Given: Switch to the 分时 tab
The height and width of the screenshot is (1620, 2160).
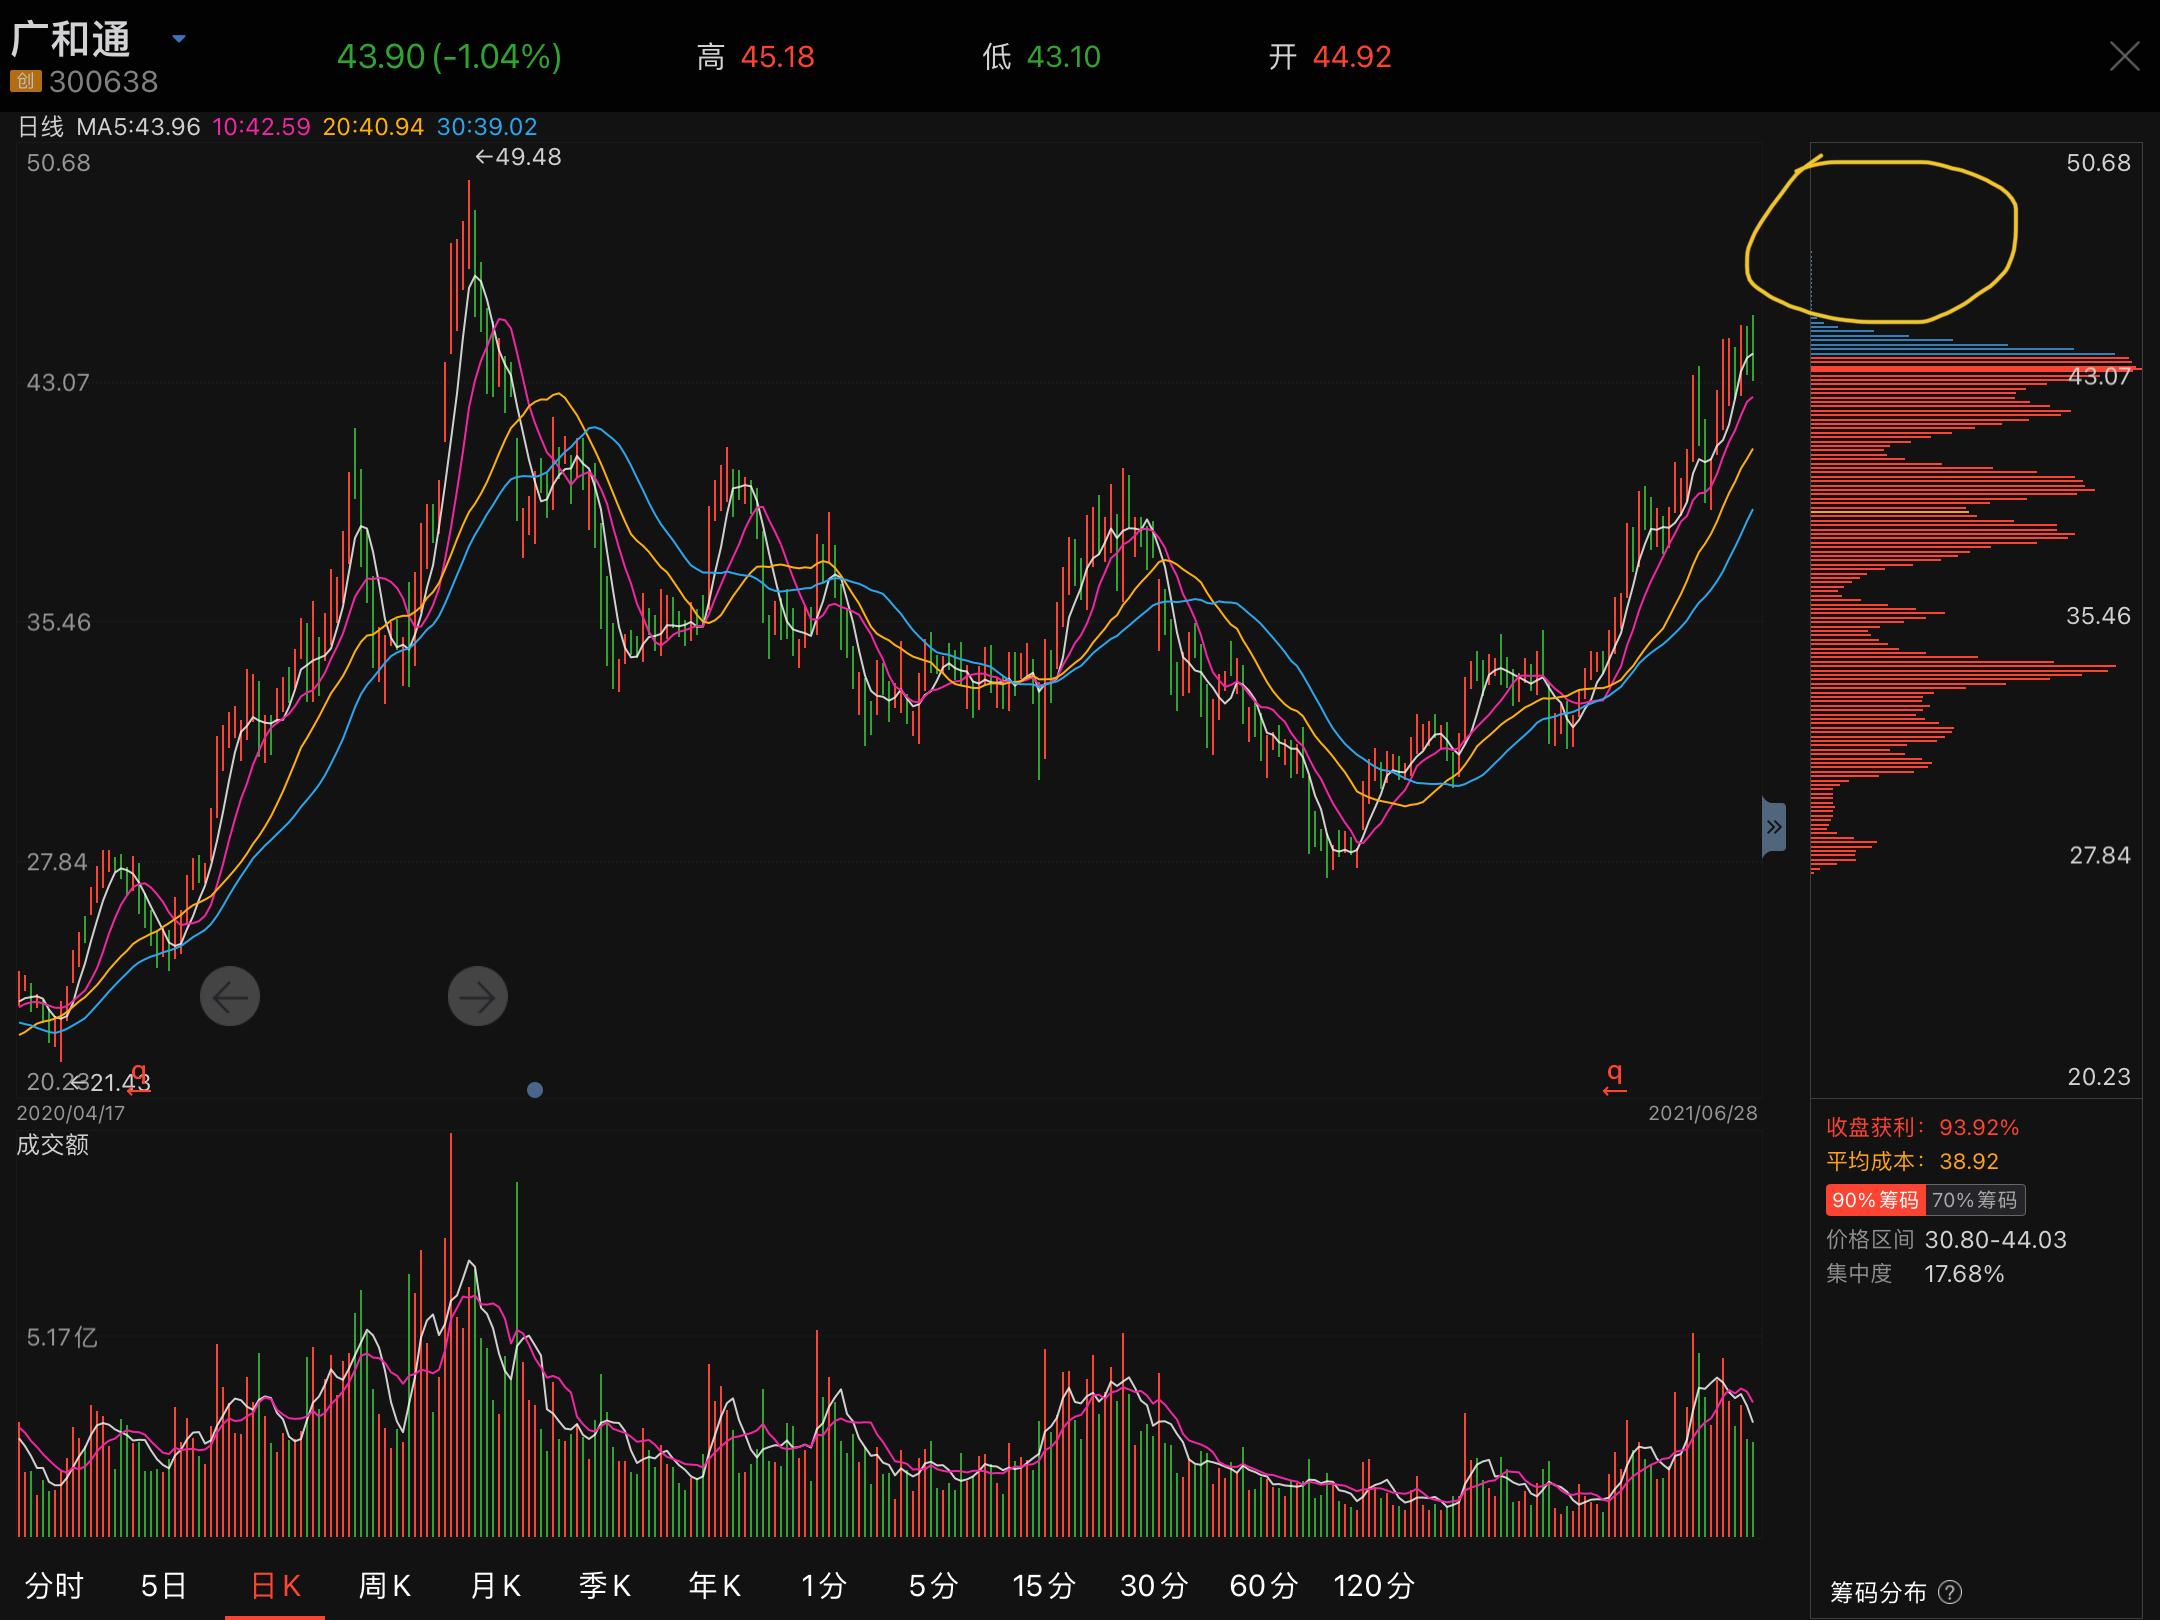Looking at the screenshot, I should click(55, 1586).
